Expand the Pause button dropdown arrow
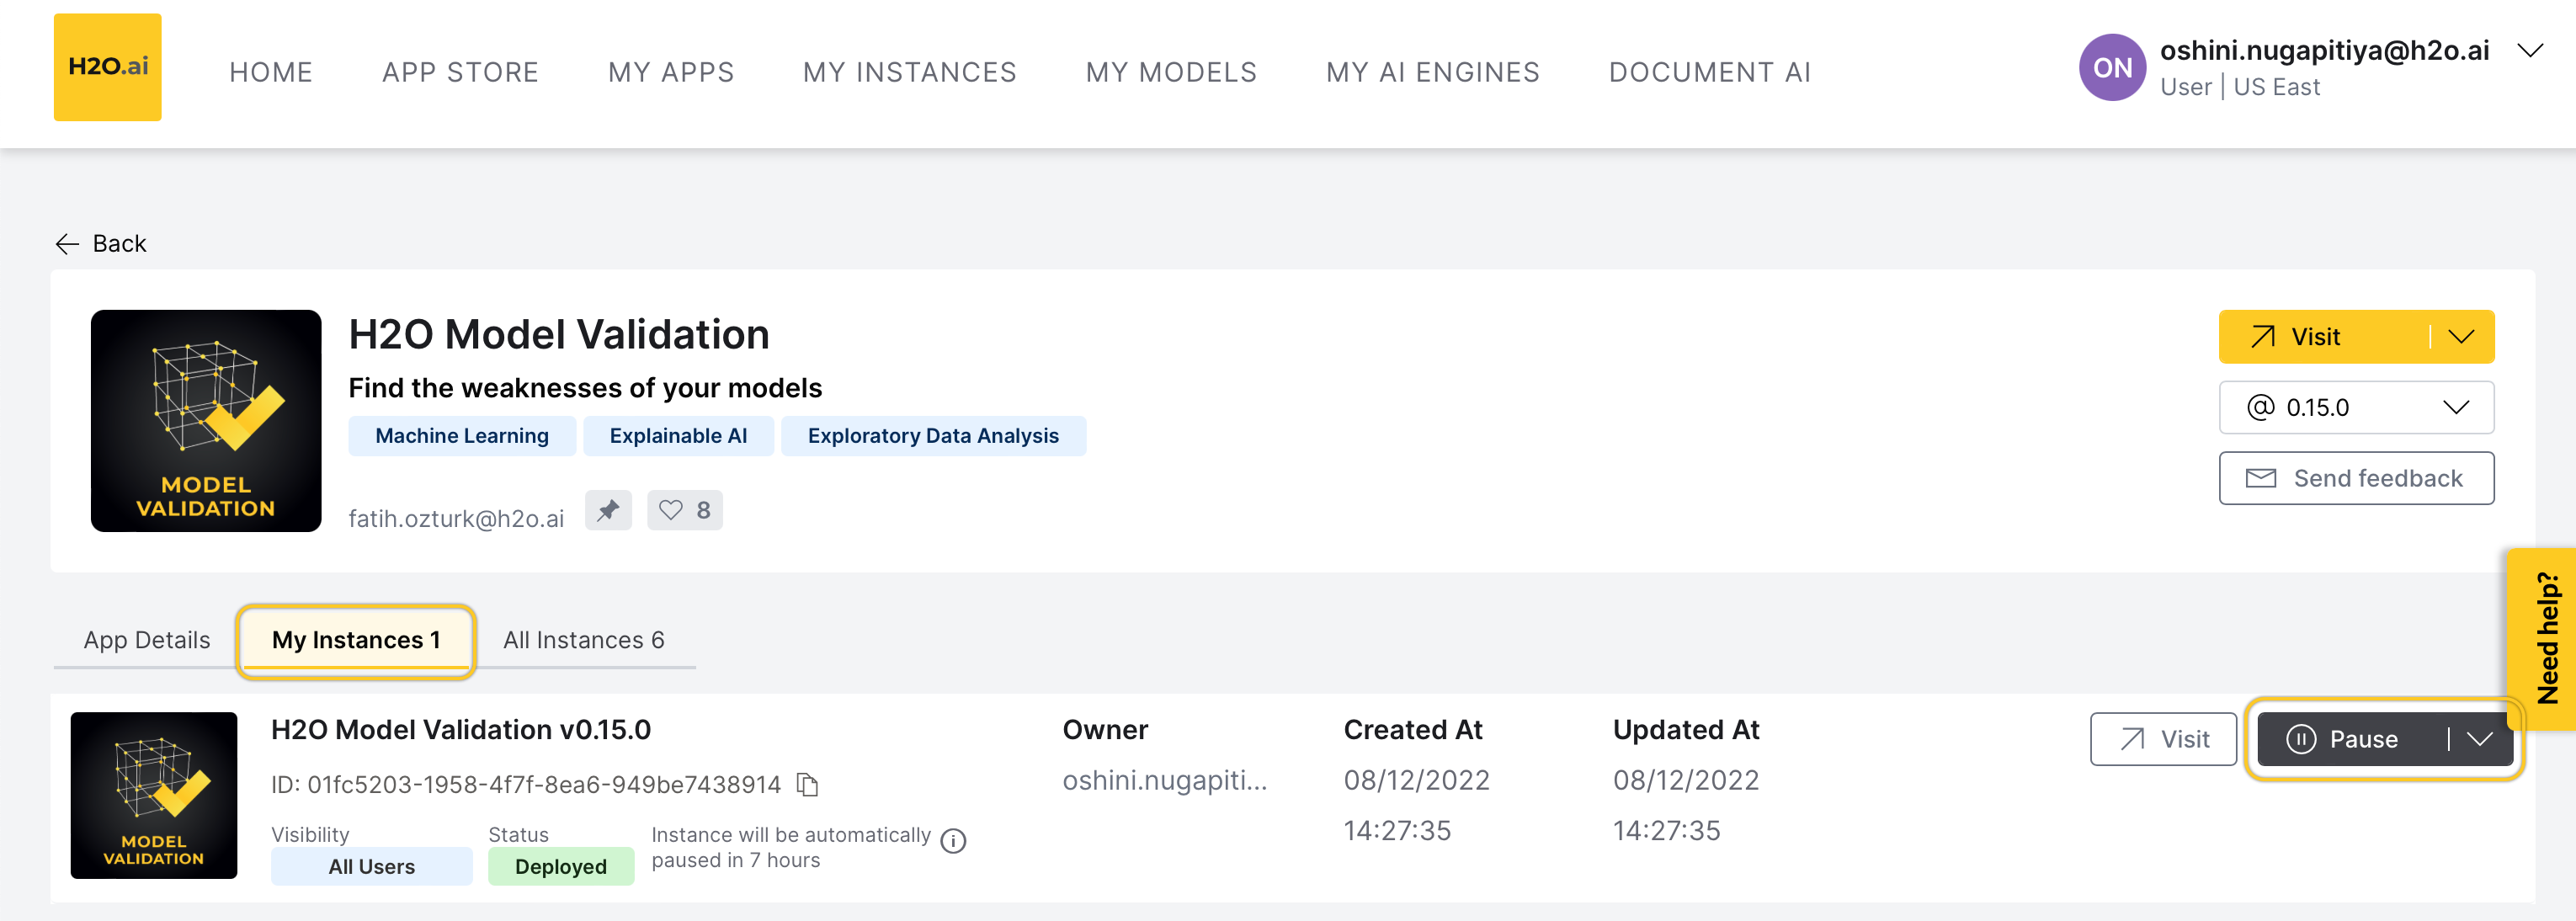The image size is (2576, 921). [2479, 739]
